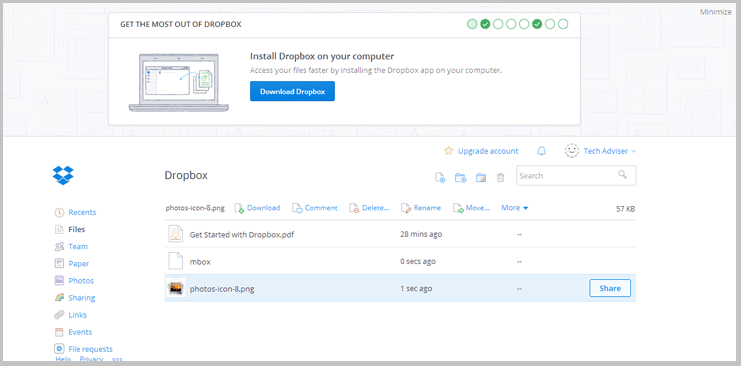Click the photos-icon-8.png thumbnail
Image resolution: width=741 pixels, height=366 pixels.
pos(176,288)
